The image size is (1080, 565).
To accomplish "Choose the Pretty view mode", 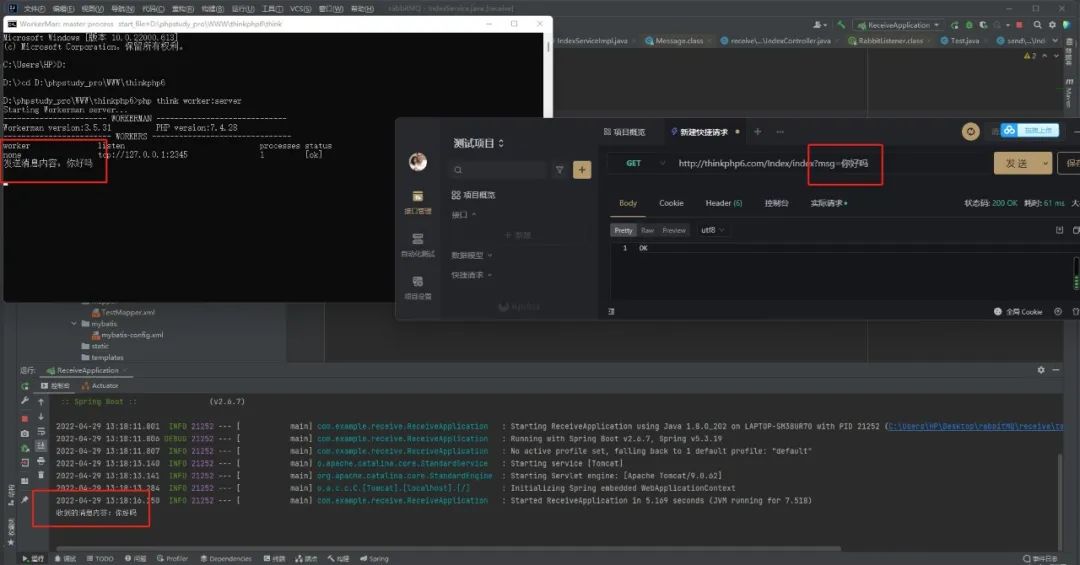I will tap(623, 230).
